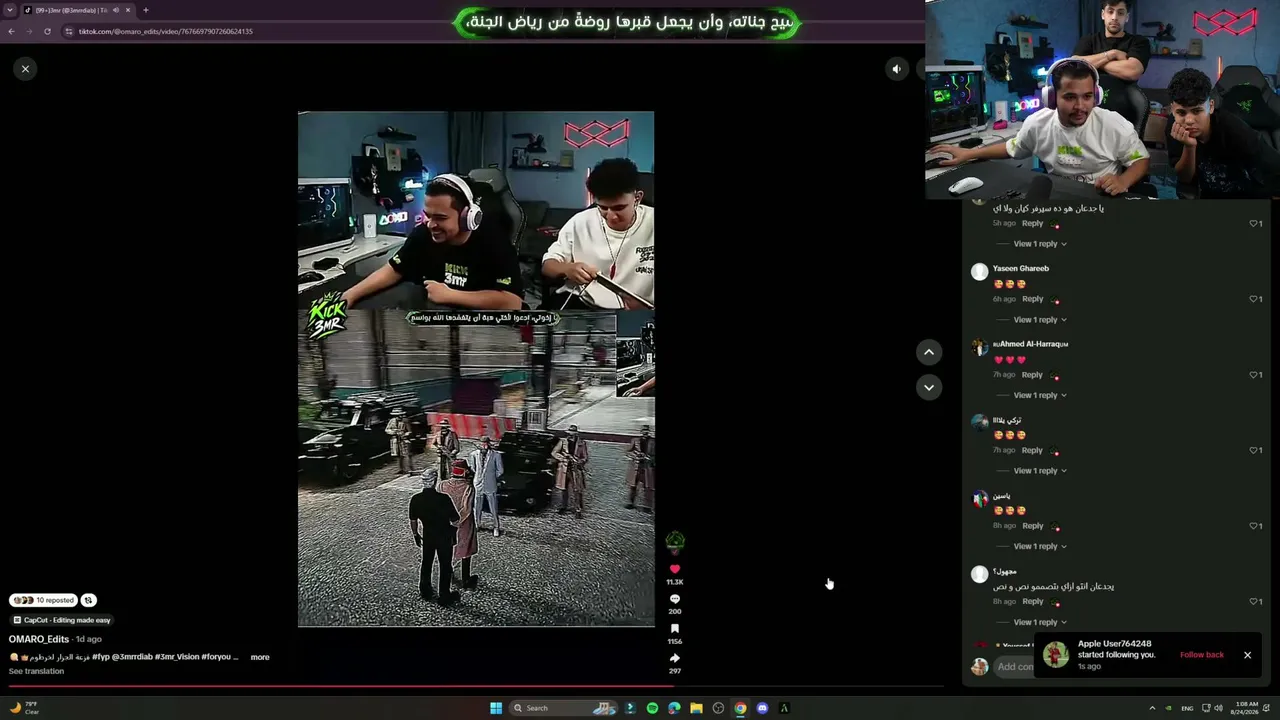Like the video with 11.3K likes
1280x720 pixels.
click(675, 569)
